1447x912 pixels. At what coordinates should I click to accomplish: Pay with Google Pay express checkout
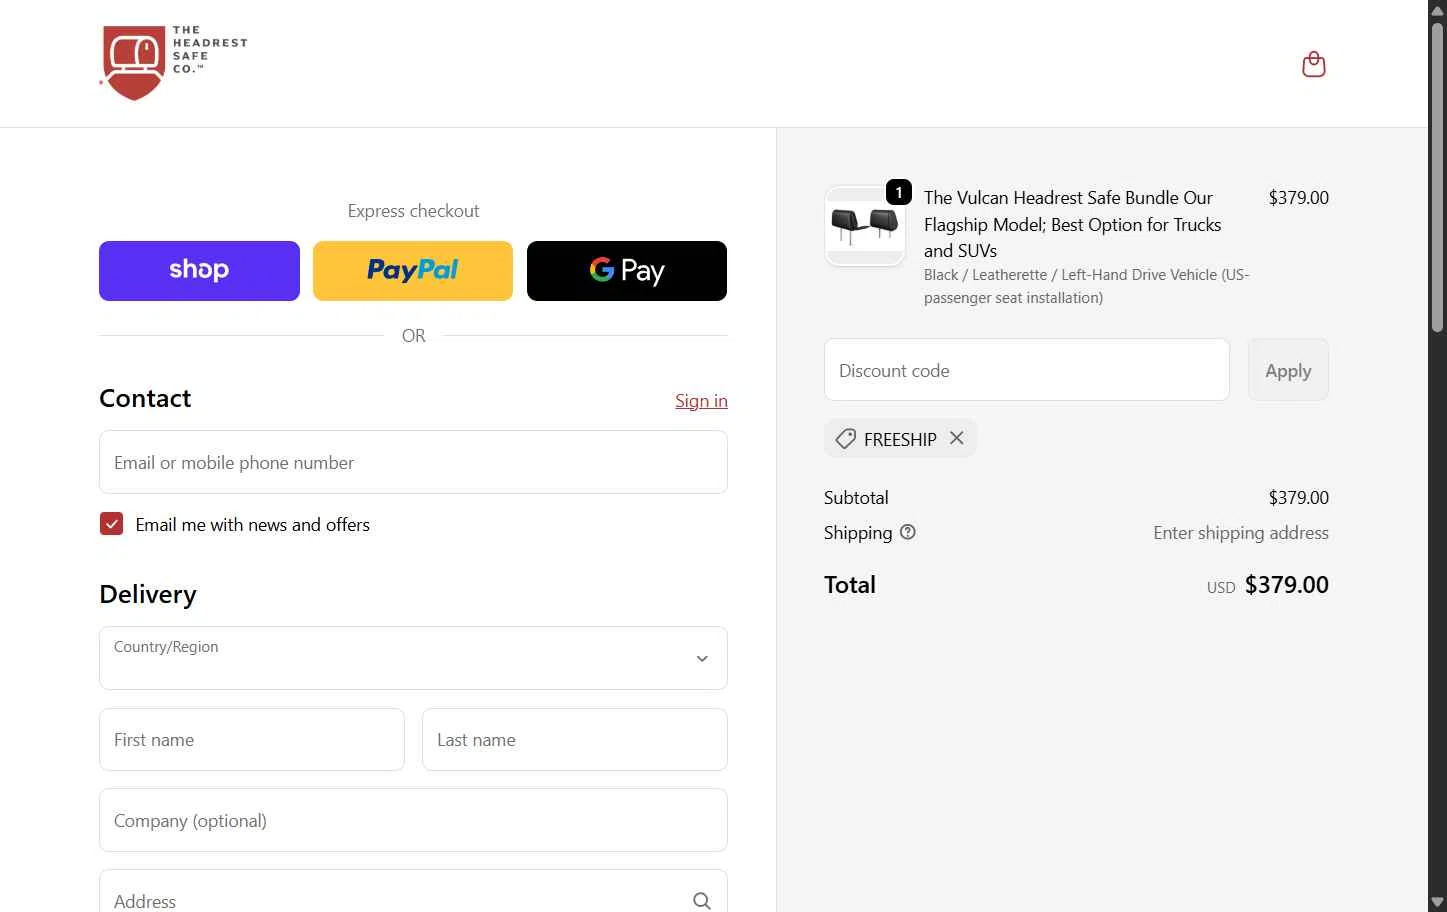tap(627, 271)
